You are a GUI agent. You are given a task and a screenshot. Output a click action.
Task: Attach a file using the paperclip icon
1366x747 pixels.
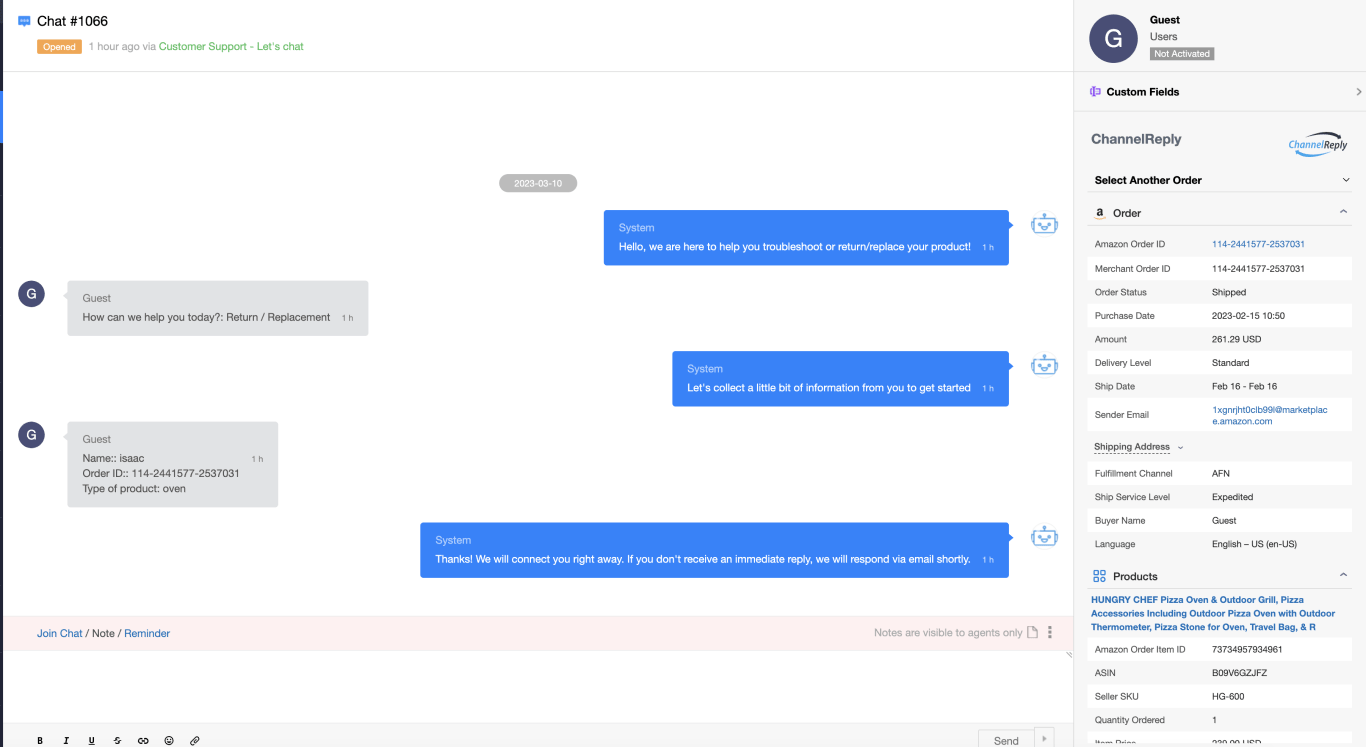[x=194, y=740]
